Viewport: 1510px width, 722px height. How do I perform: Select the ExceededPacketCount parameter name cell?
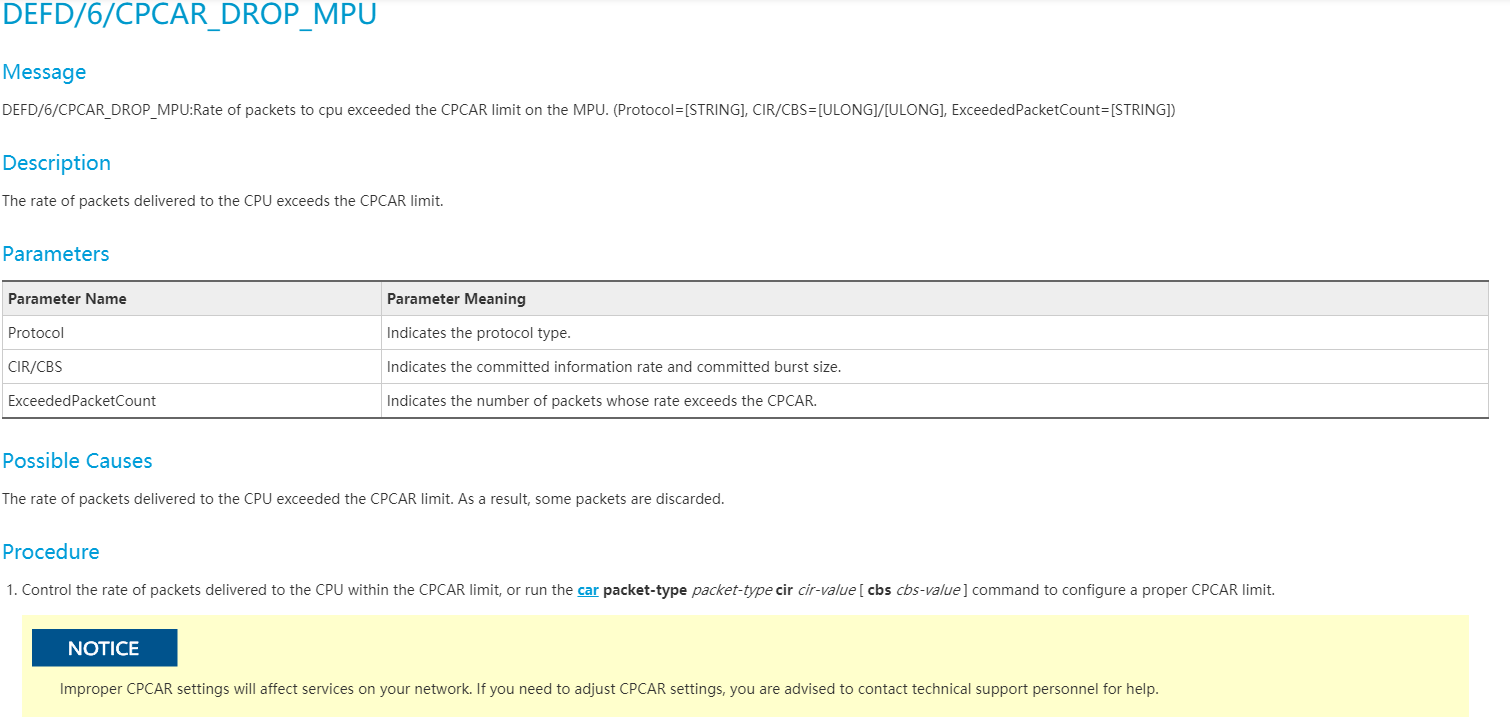[x=82, y=401]
